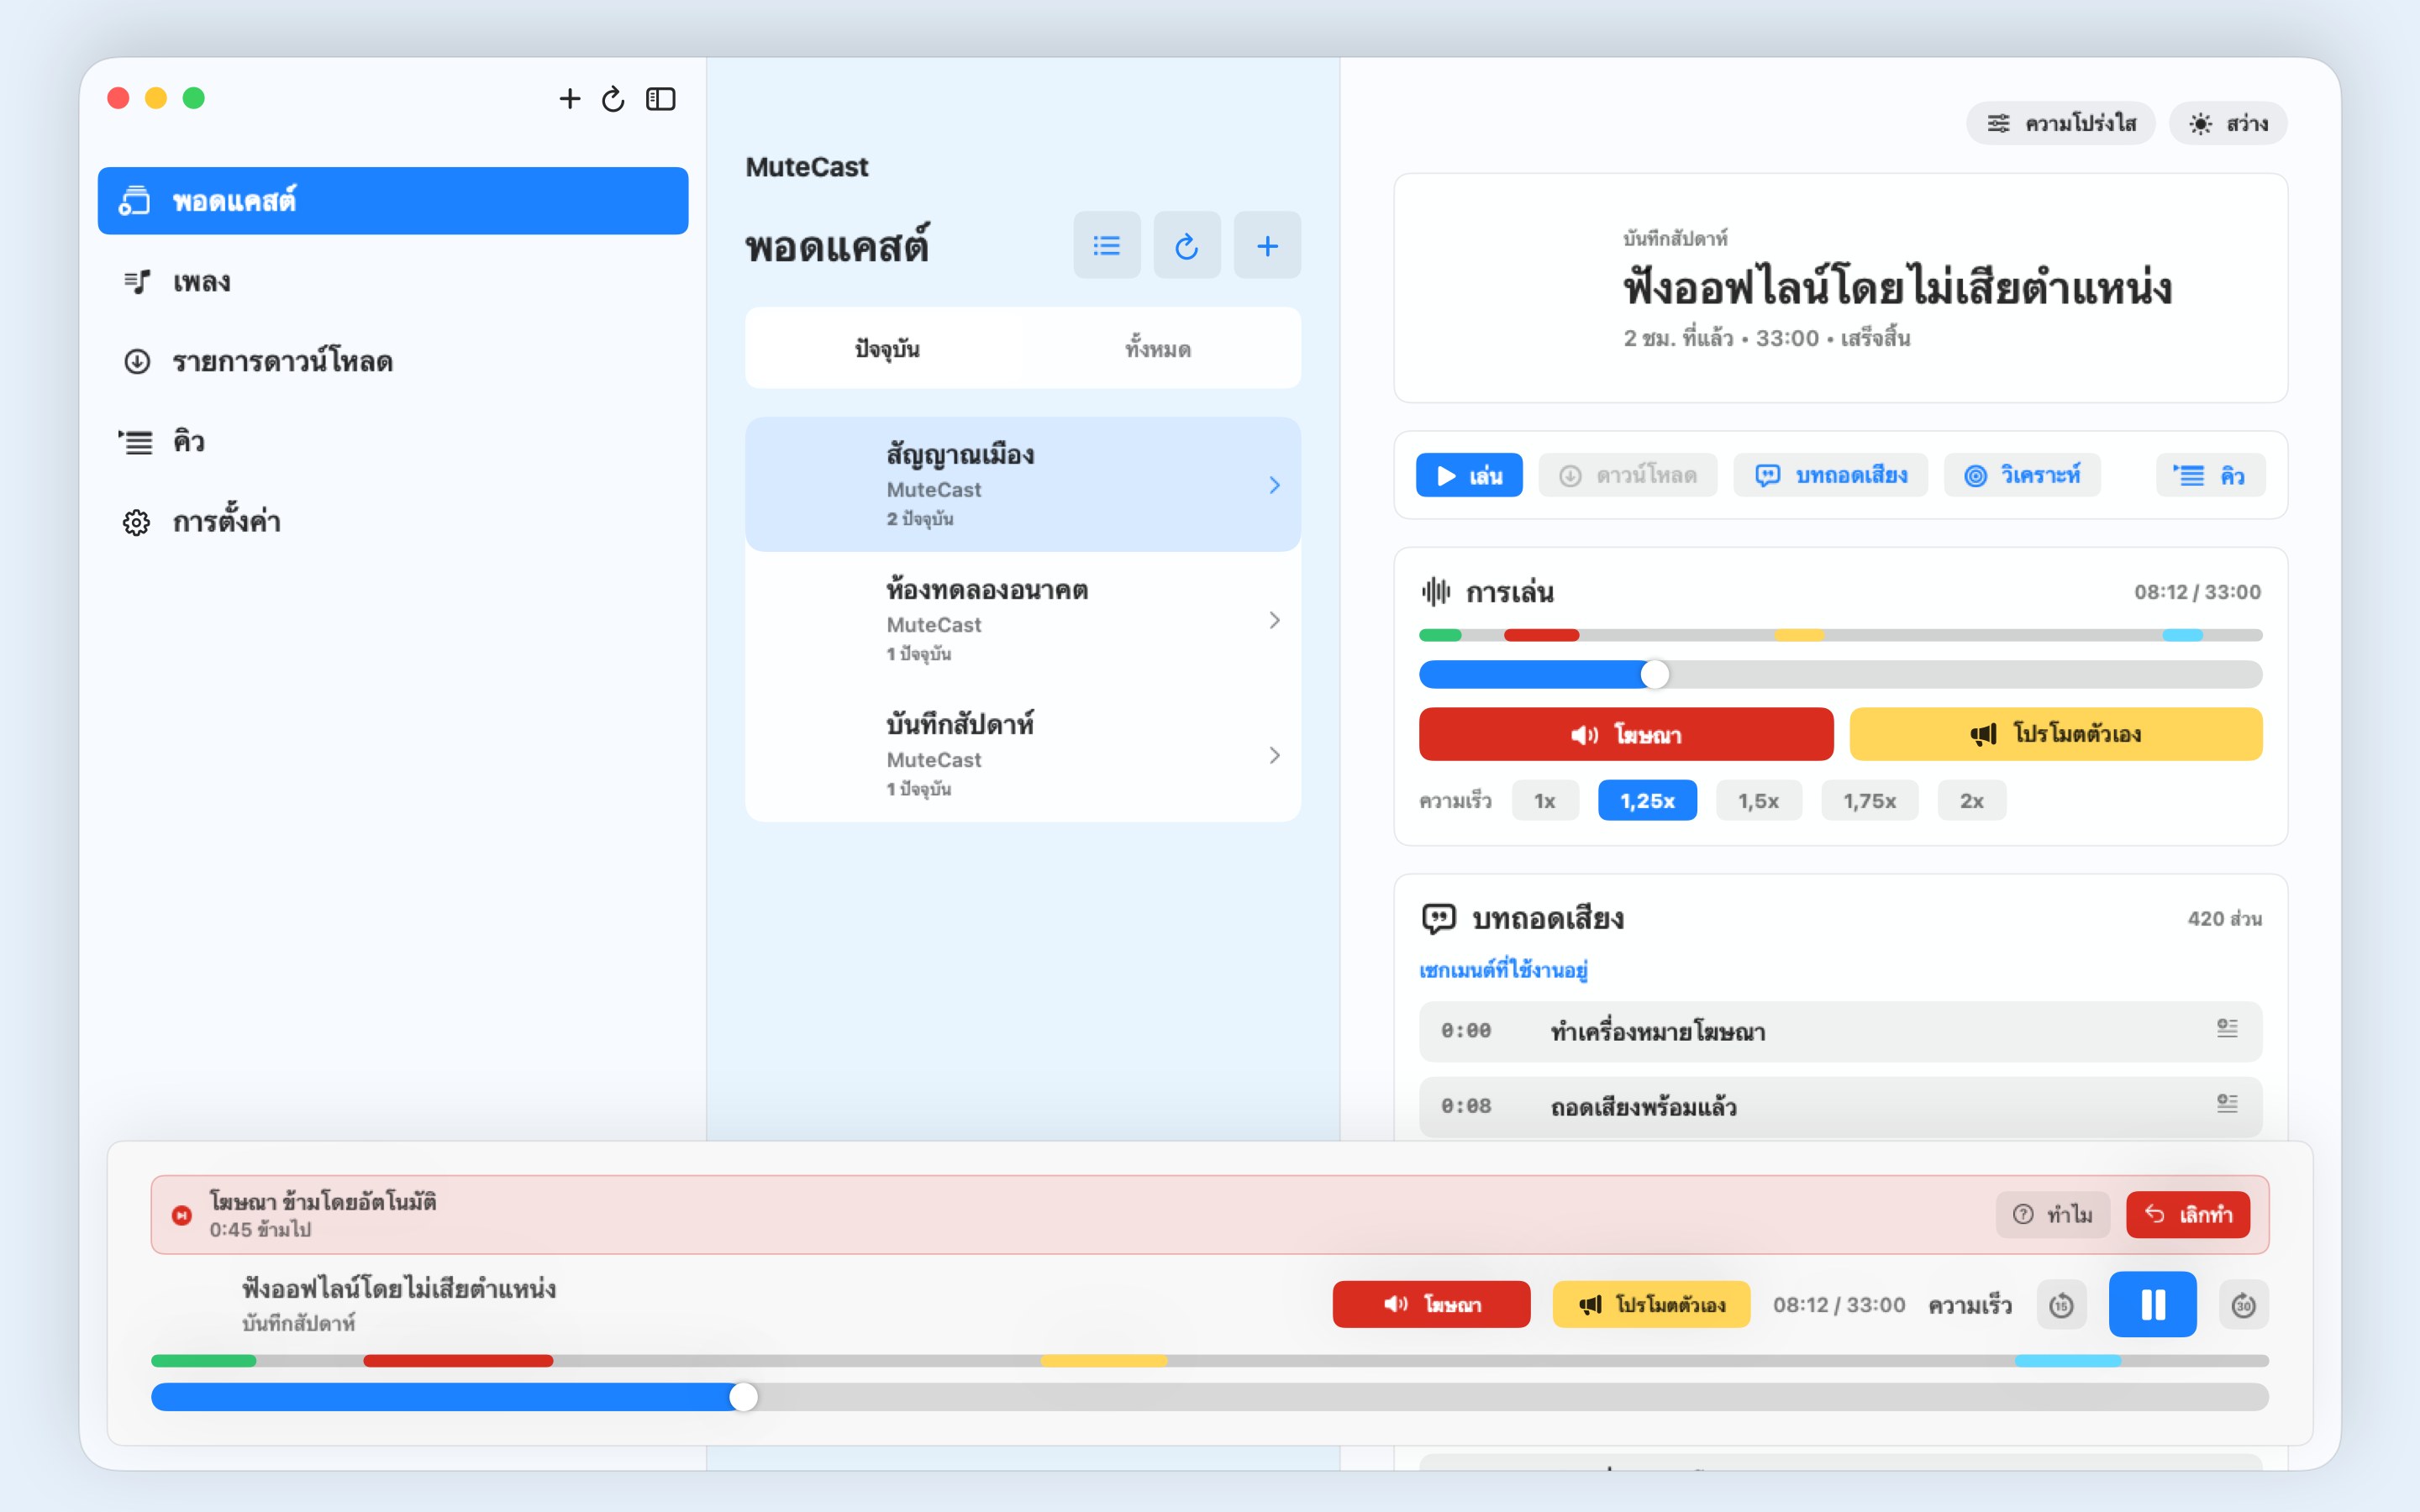The width and height of the screenshot is (2420, 1512).
Task: Skip forward 30 seconds in the mini player
Action: (x=2243, y=1304)
